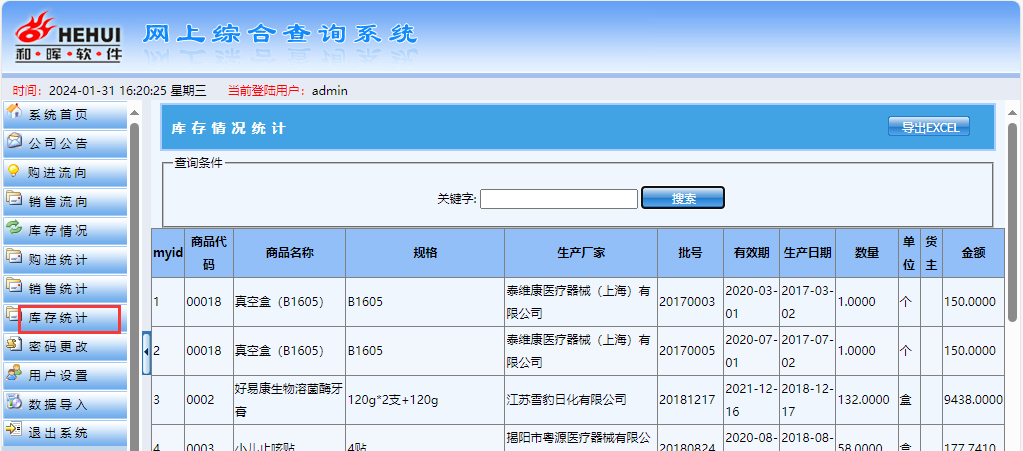This screenshot has height=451, width=1023.
Task: Open the highlighted 库存统计 menu item
Action: (58, 319)
